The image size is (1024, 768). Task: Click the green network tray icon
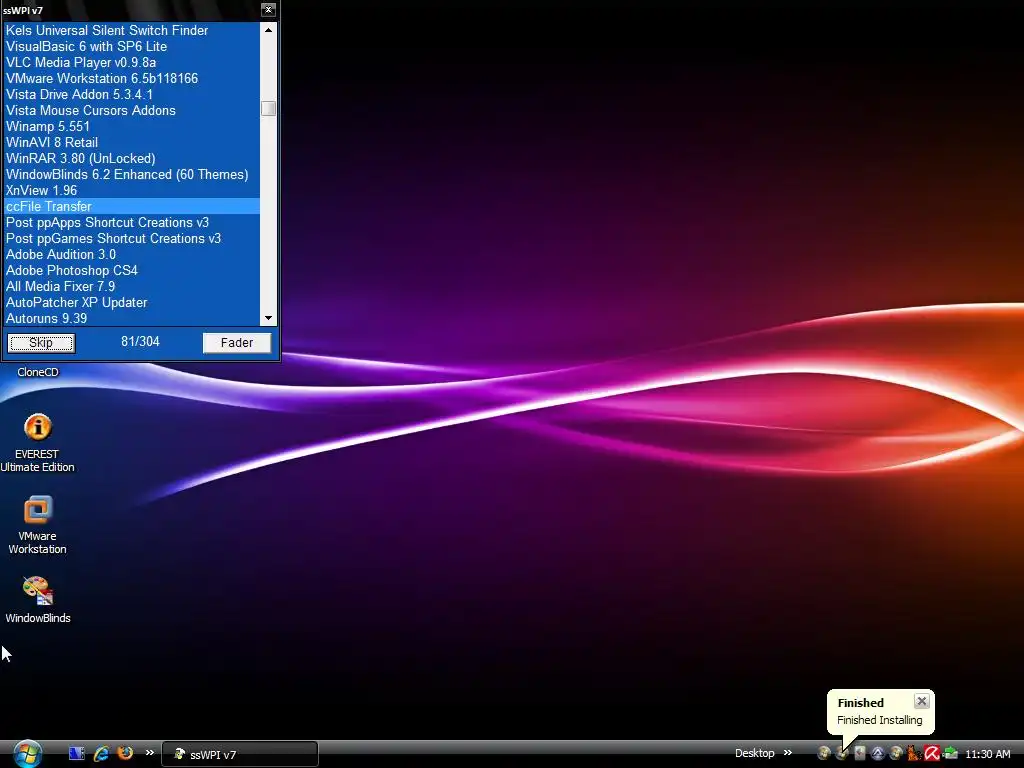pyautogui.click(x=950, y=753)
